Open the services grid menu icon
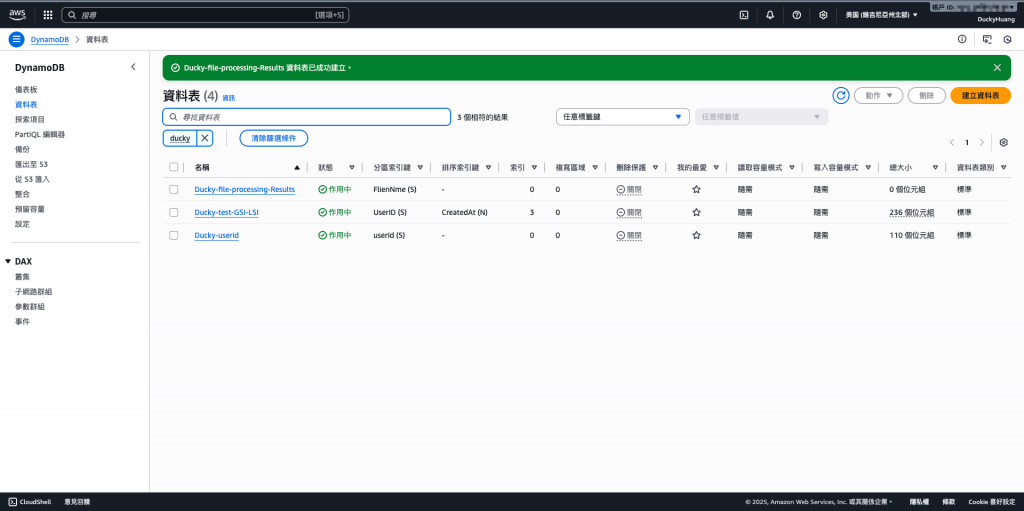Image resolution: width=1024 pixels, height=511 pixels. [48, 15]
